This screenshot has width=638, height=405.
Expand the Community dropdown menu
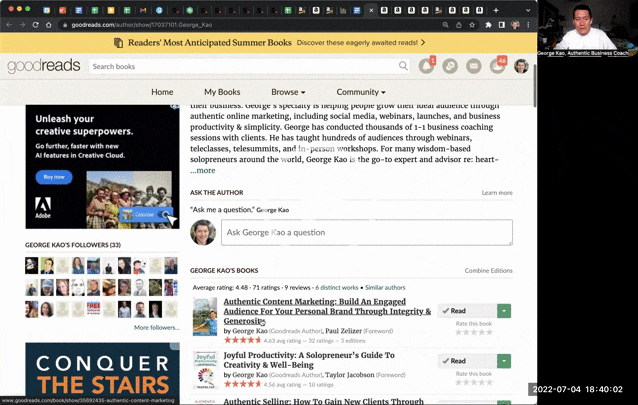coord(361,92)
